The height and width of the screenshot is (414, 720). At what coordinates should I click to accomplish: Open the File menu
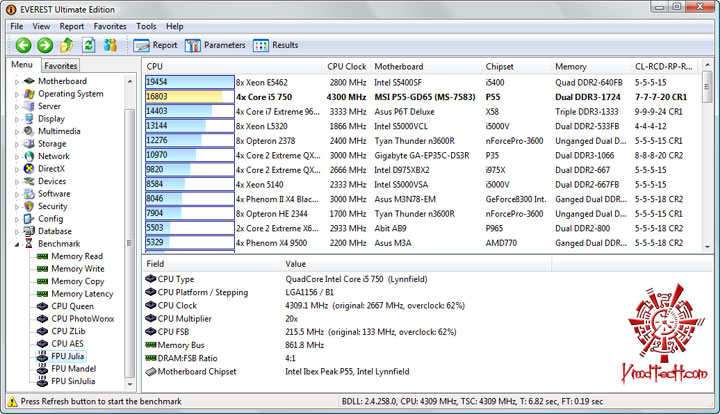point(17,26)
